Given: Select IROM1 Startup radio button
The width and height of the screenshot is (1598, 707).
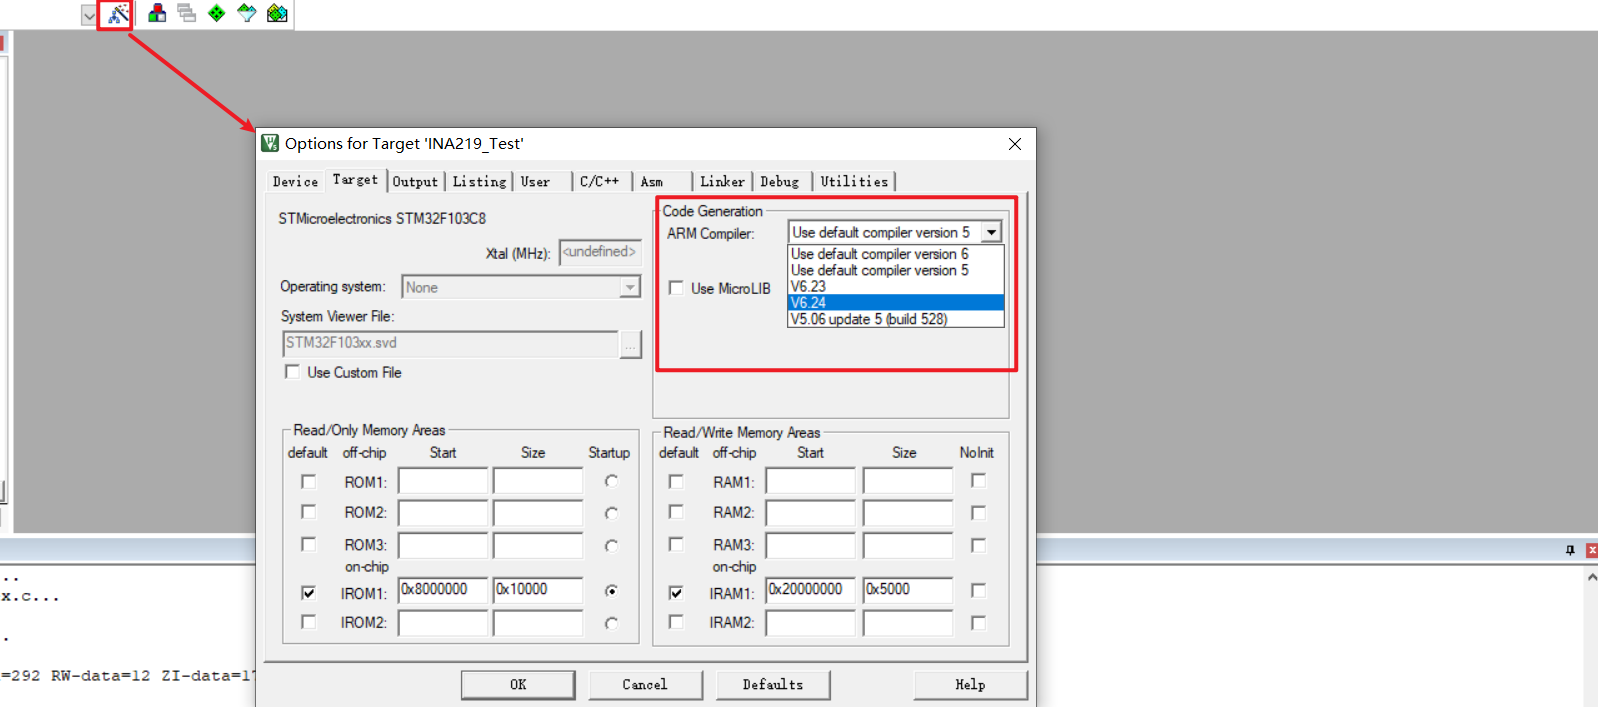Looking at the screenshot, I should pos(611,591).
